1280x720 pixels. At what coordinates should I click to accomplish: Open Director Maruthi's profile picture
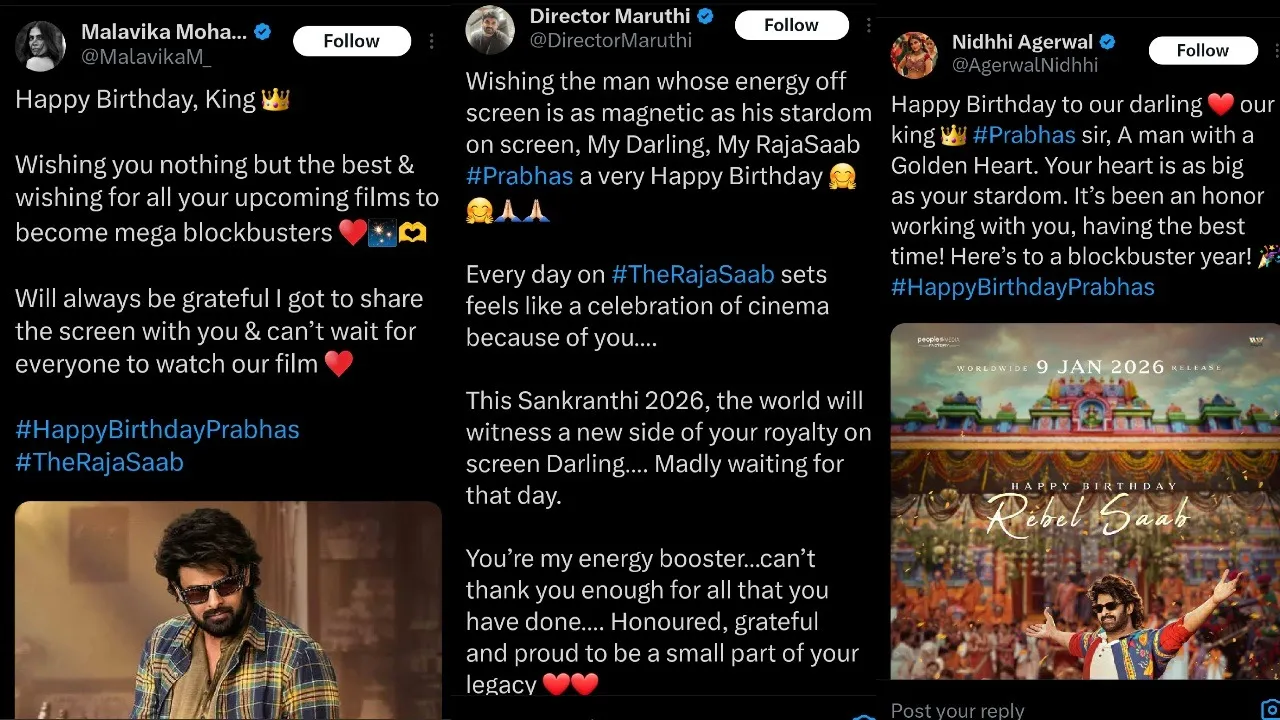click(491, 29)
